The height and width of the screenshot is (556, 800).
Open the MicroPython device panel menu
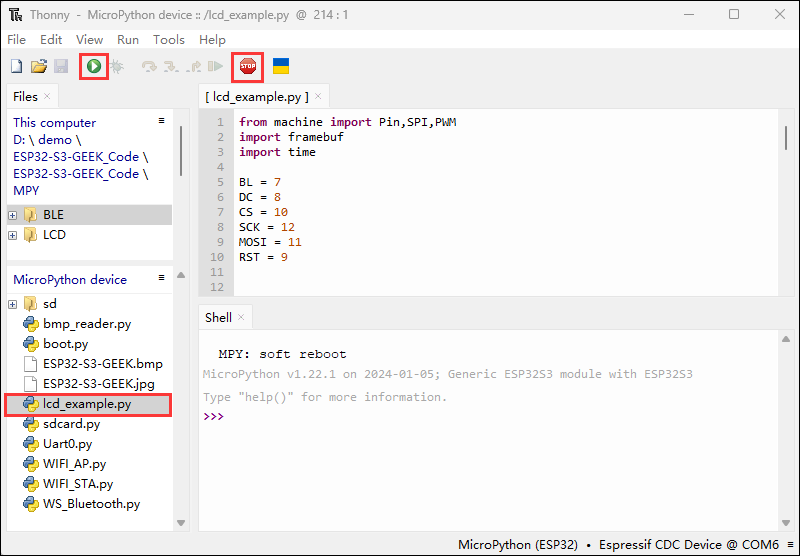161,278
